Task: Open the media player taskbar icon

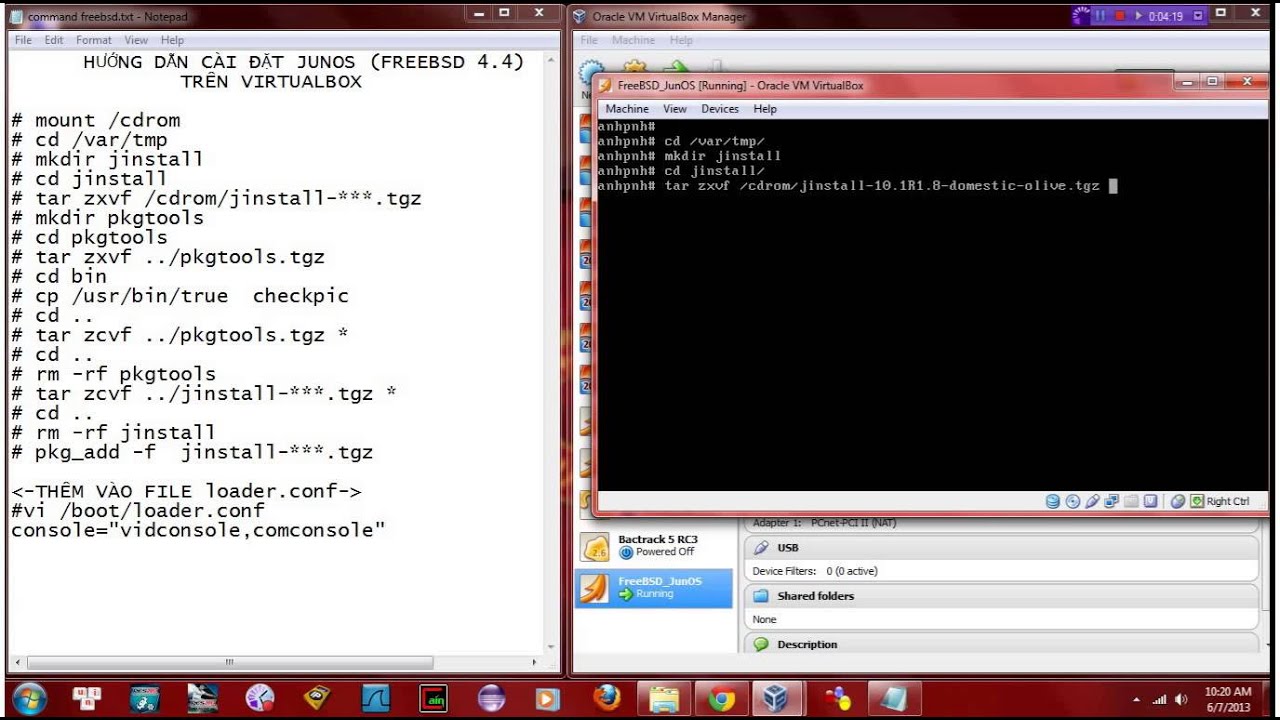Action: click(548, 698)
